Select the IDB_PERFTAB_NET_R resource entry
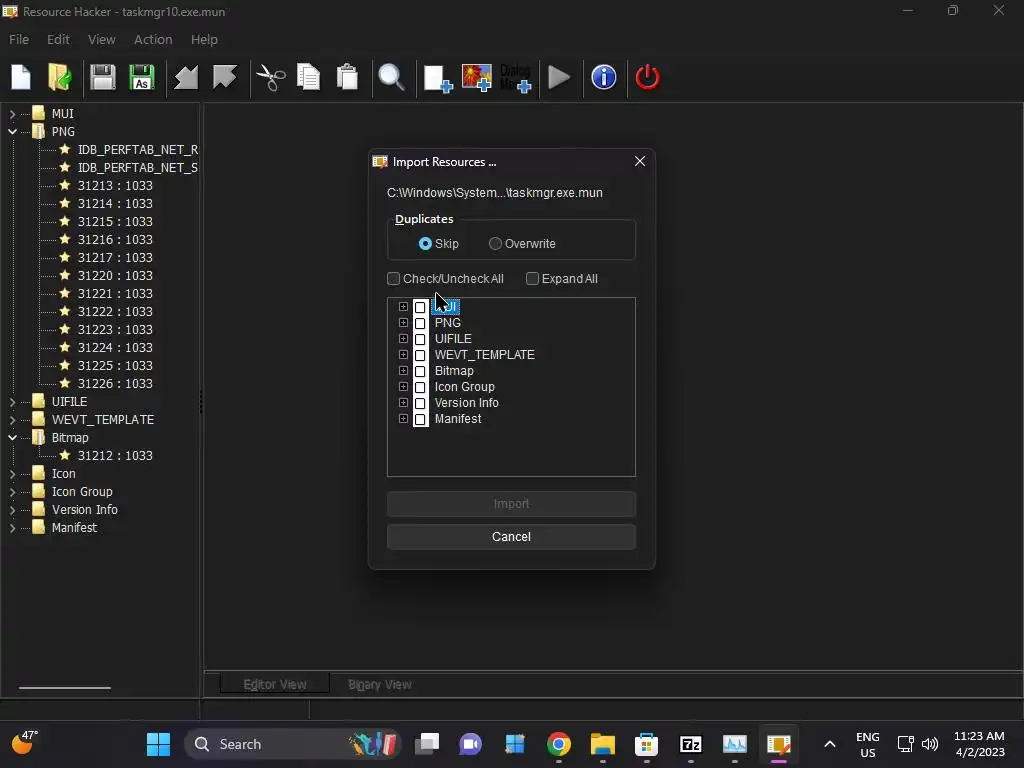 point(138,150)
